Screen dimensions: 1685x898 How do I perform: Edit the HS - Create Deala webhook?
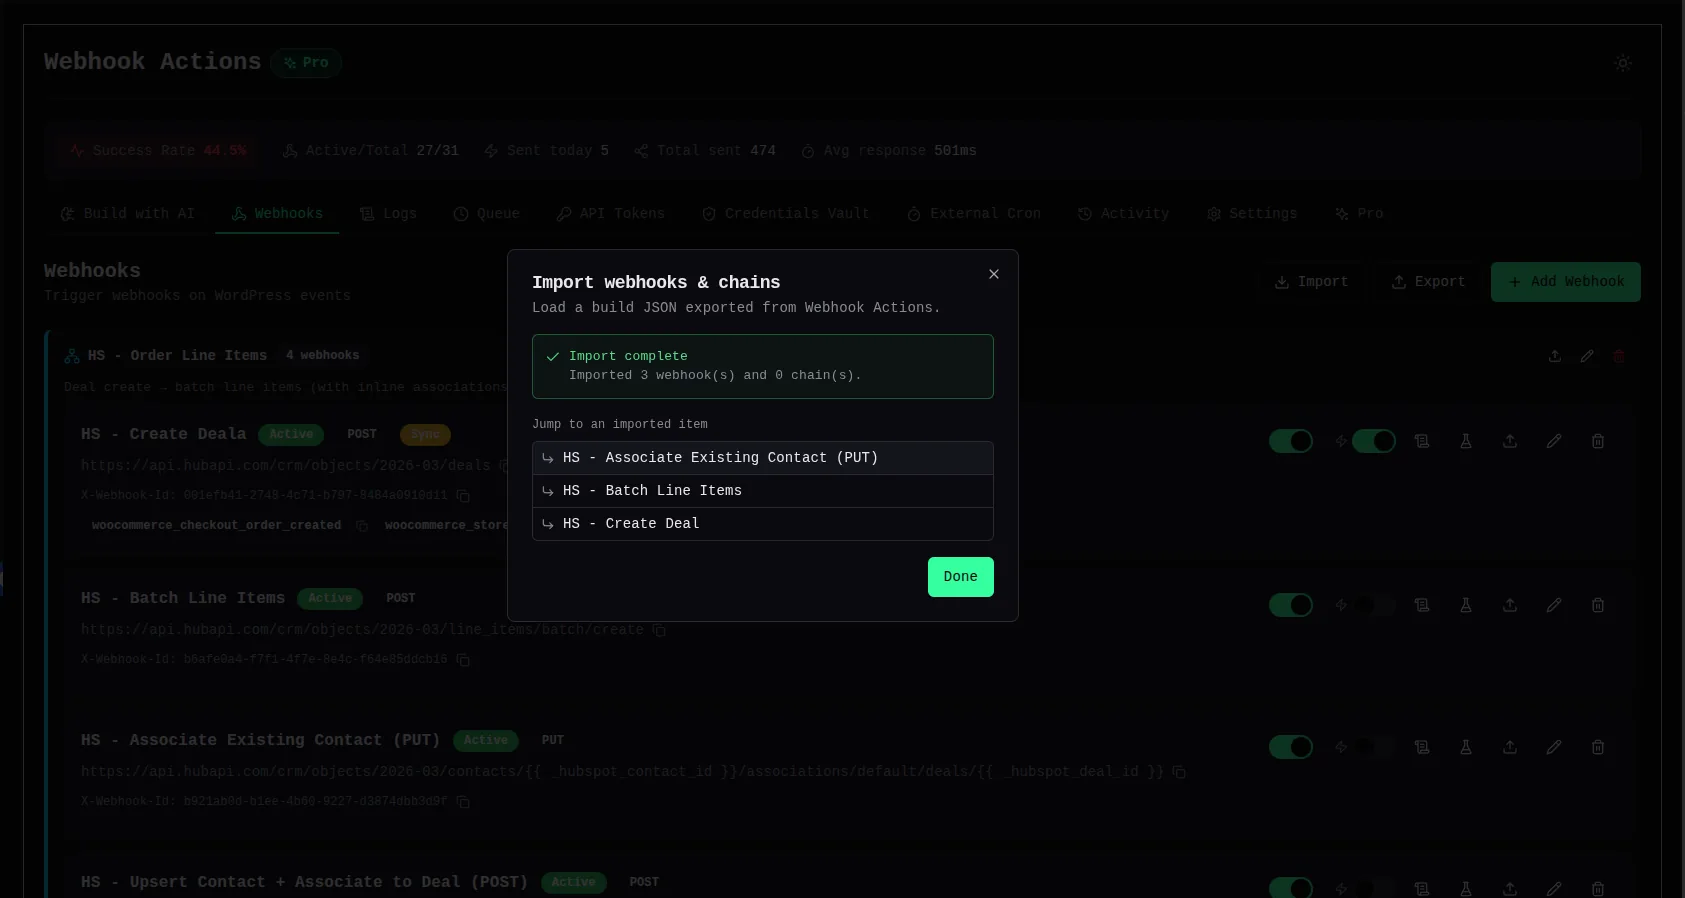pyautogui.click(x=1554, y=441)
